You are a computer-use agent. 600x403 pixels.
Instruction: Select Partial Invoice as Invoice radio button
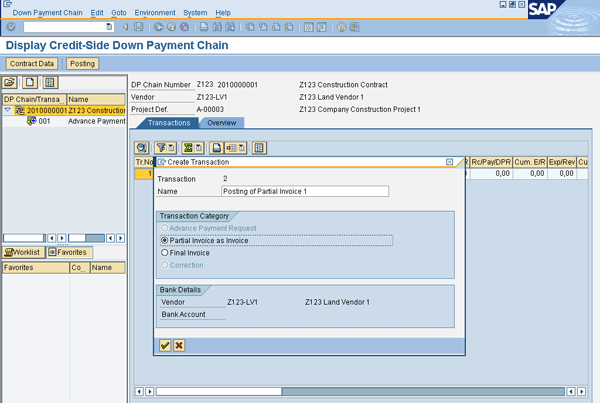[x=165, y=240]
